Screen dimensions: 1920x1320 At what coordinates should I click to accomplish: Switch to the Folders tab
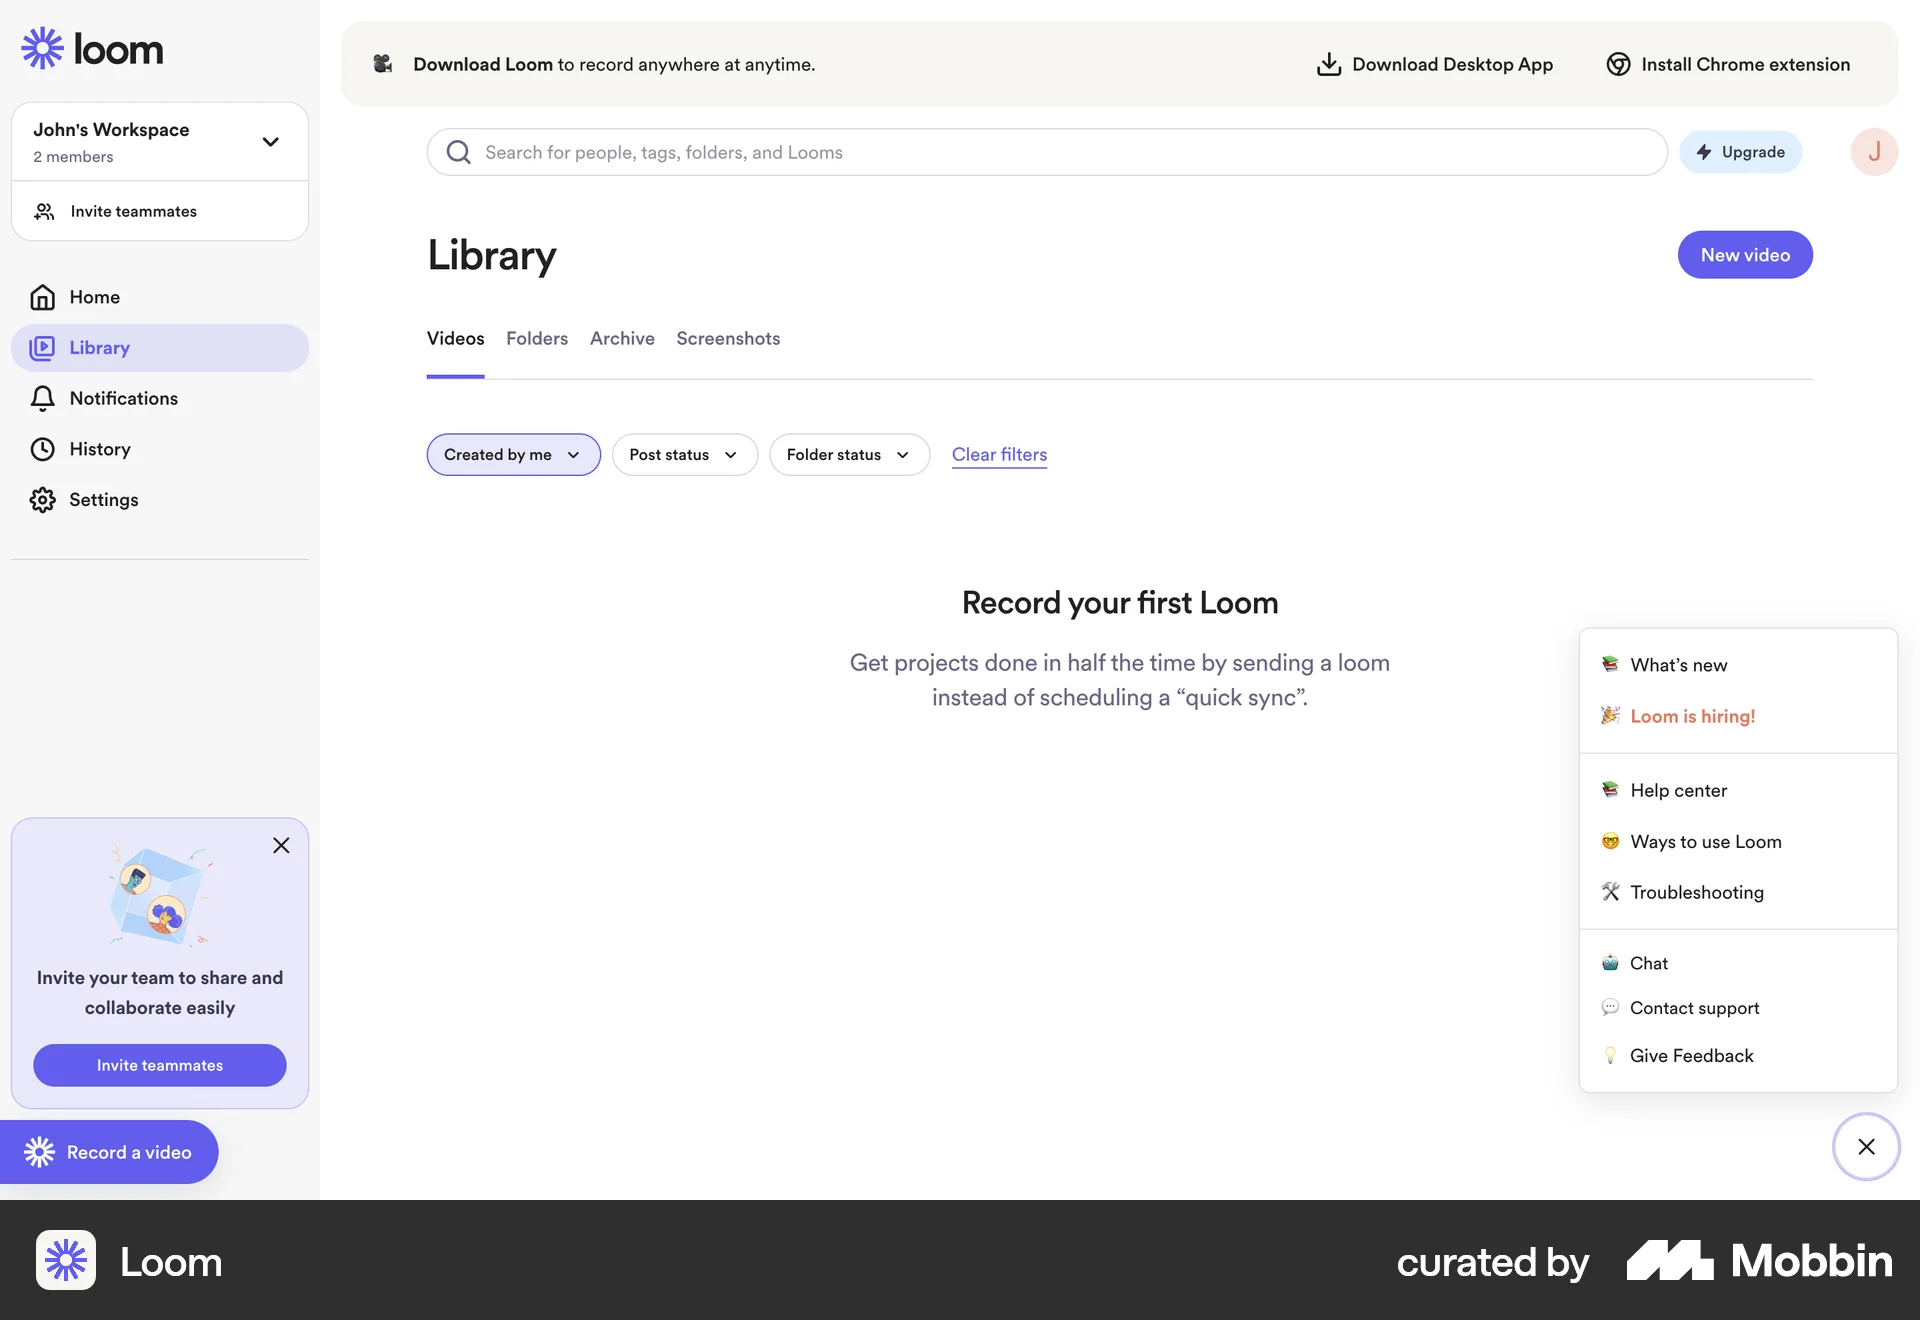(x=537, y=338)
